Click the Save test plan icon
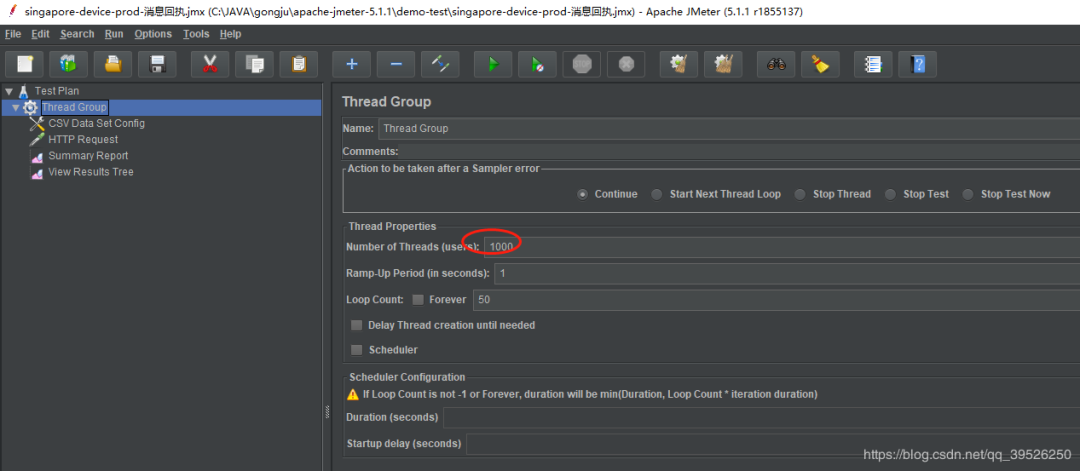The height and width of the screenshot is (471, 1080). [x=157, y=64]
